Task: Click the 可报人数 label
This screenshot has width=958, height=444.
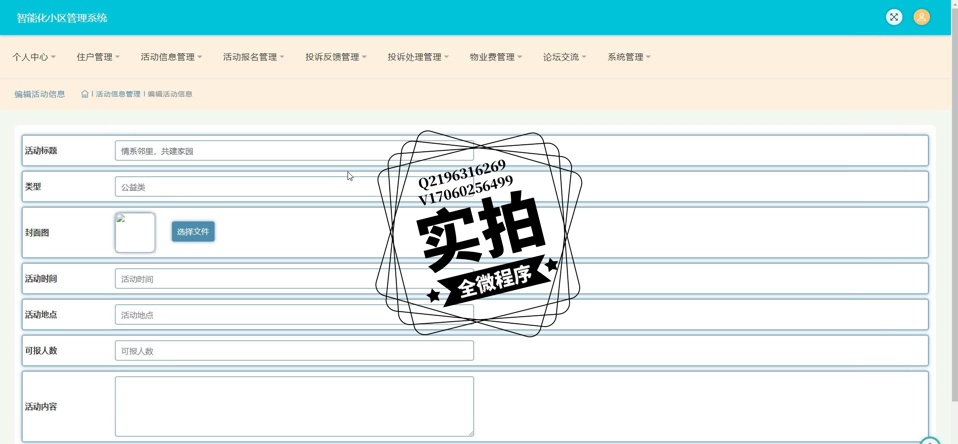Action: [x=41, y=351]
